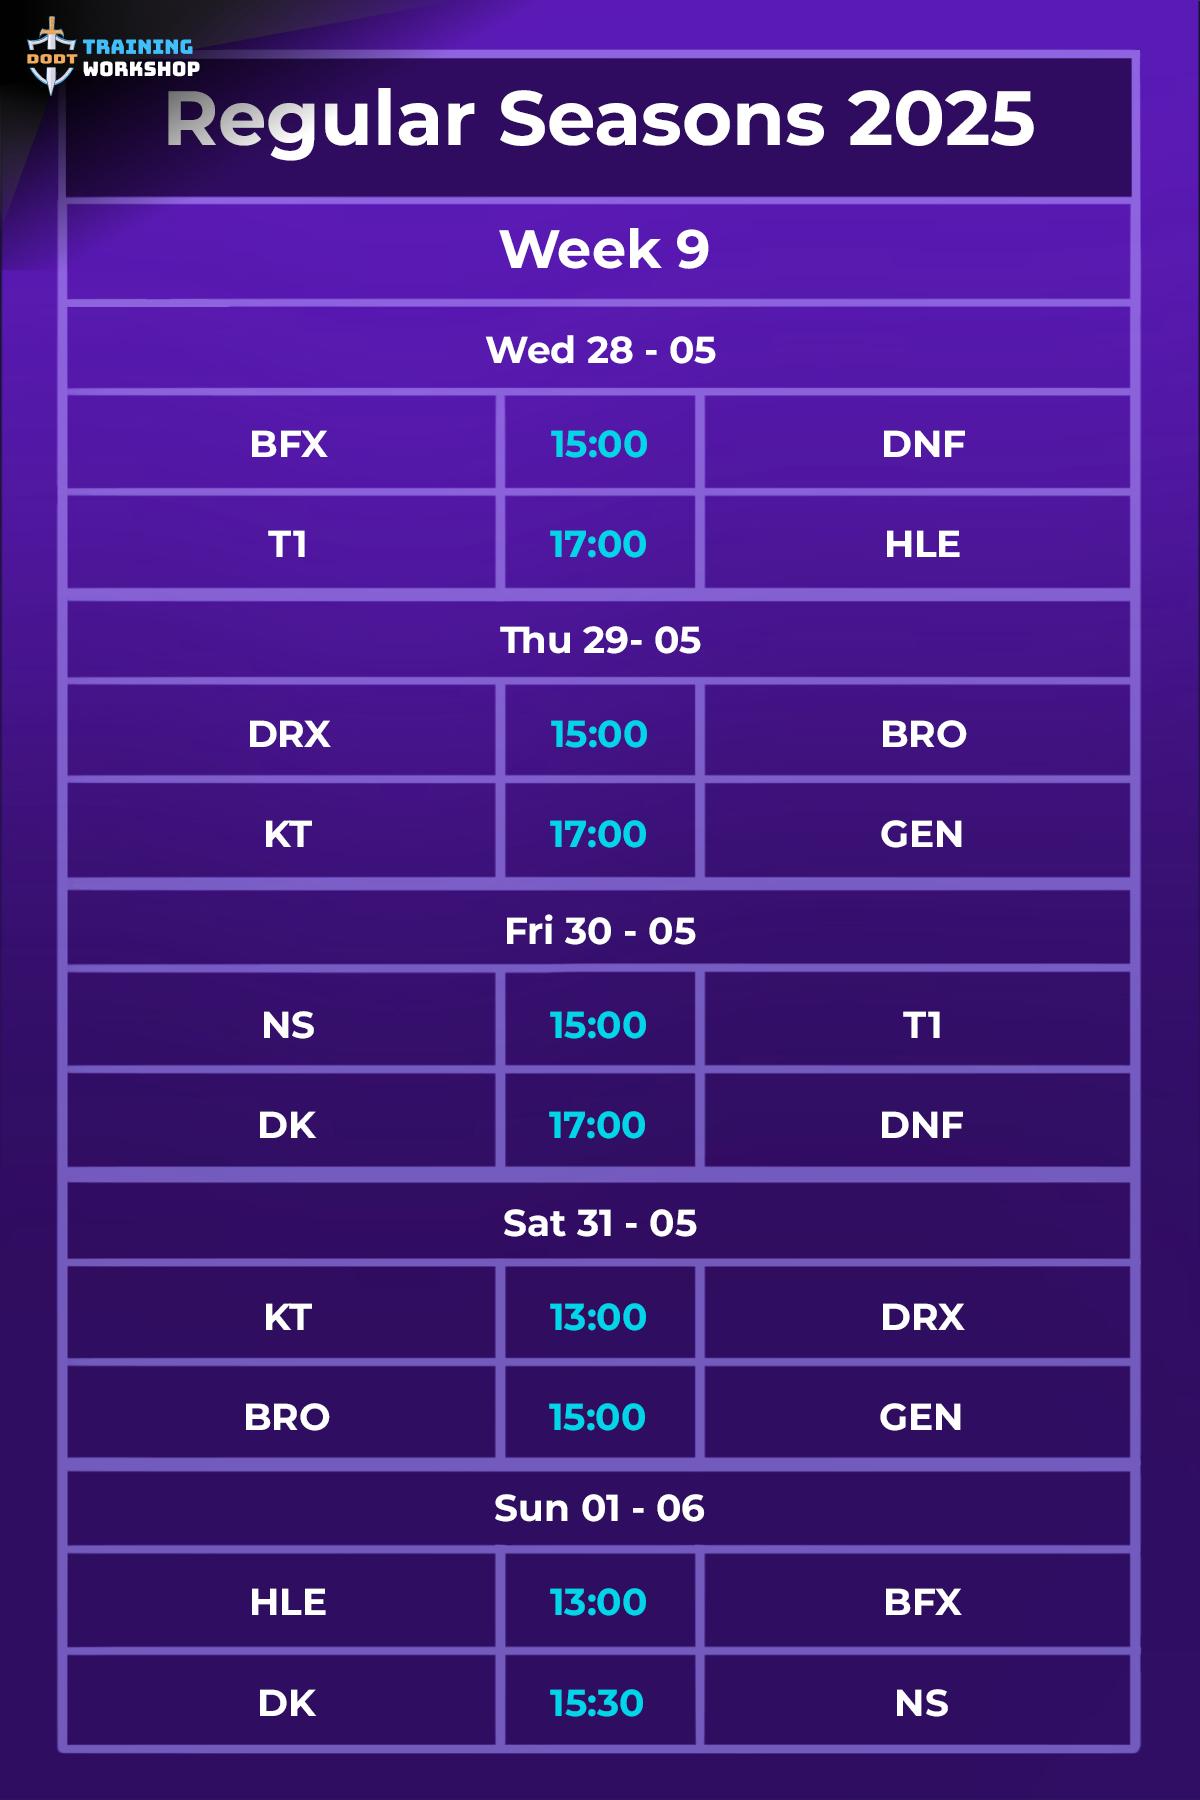Click the DODT Training Workshop logo

pyautogui.click(x=112, y=57)
